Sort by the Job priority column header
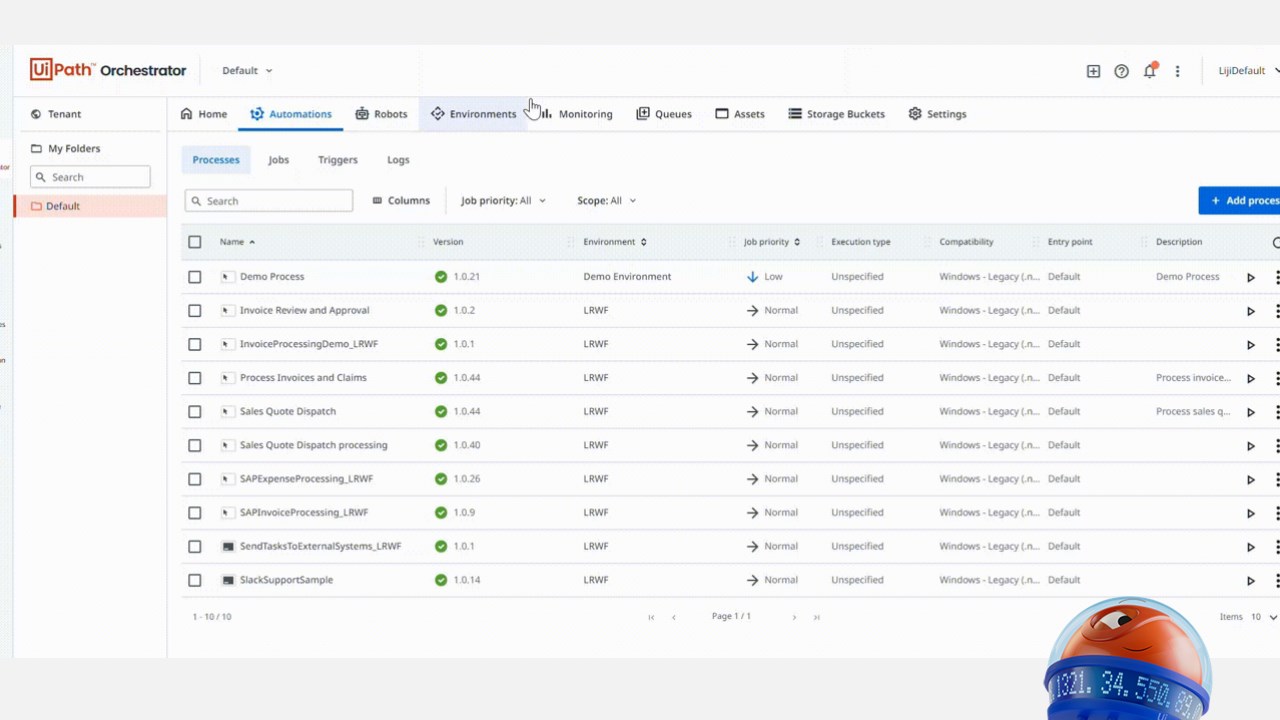This screenshot has height=720, width=1280. coord(772,242)
